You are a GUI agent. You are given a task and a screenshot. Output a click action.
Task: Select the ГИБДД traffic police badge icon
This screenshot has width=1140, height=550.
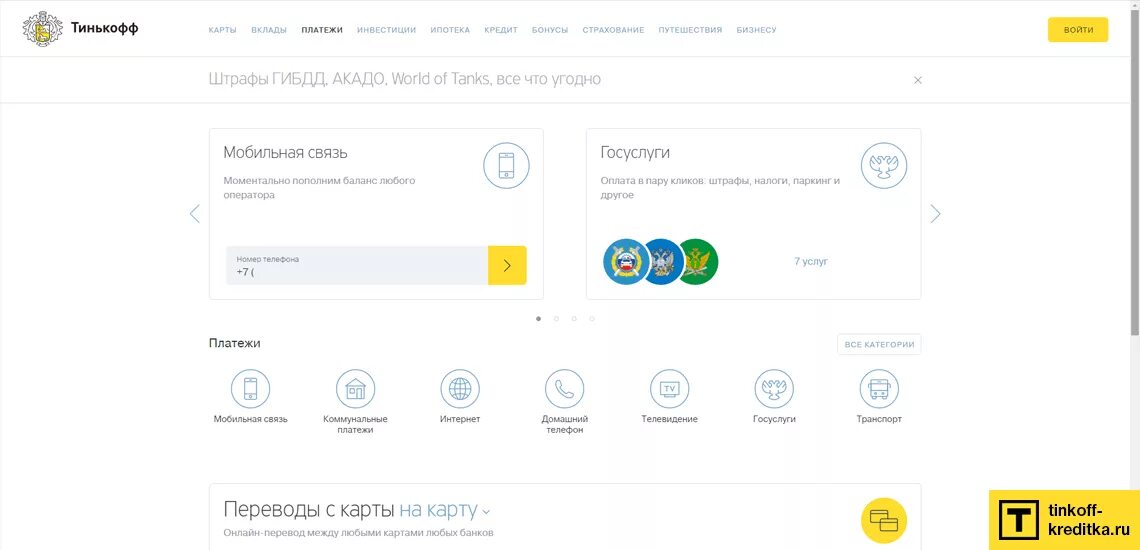pyautogui.click(x=625, y=262)
